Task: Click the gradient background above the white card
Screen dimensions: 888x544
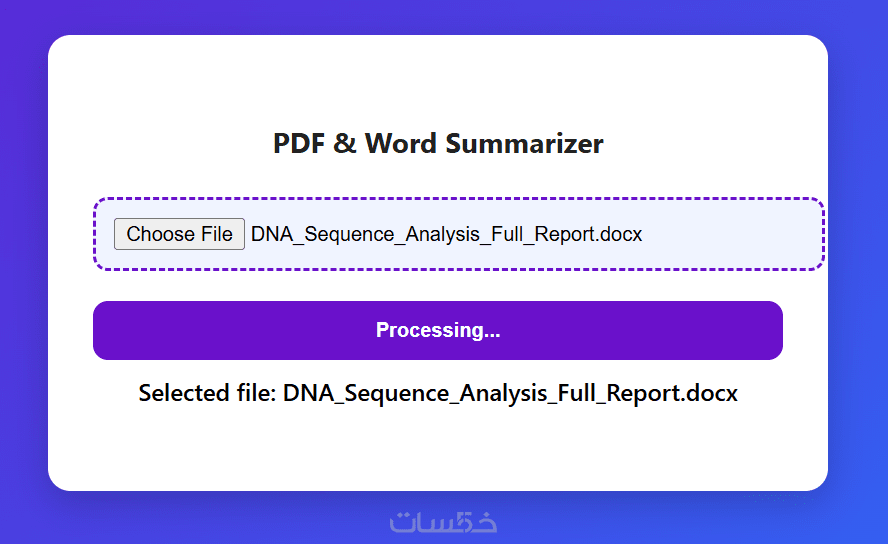Action: tap(438, 16)
